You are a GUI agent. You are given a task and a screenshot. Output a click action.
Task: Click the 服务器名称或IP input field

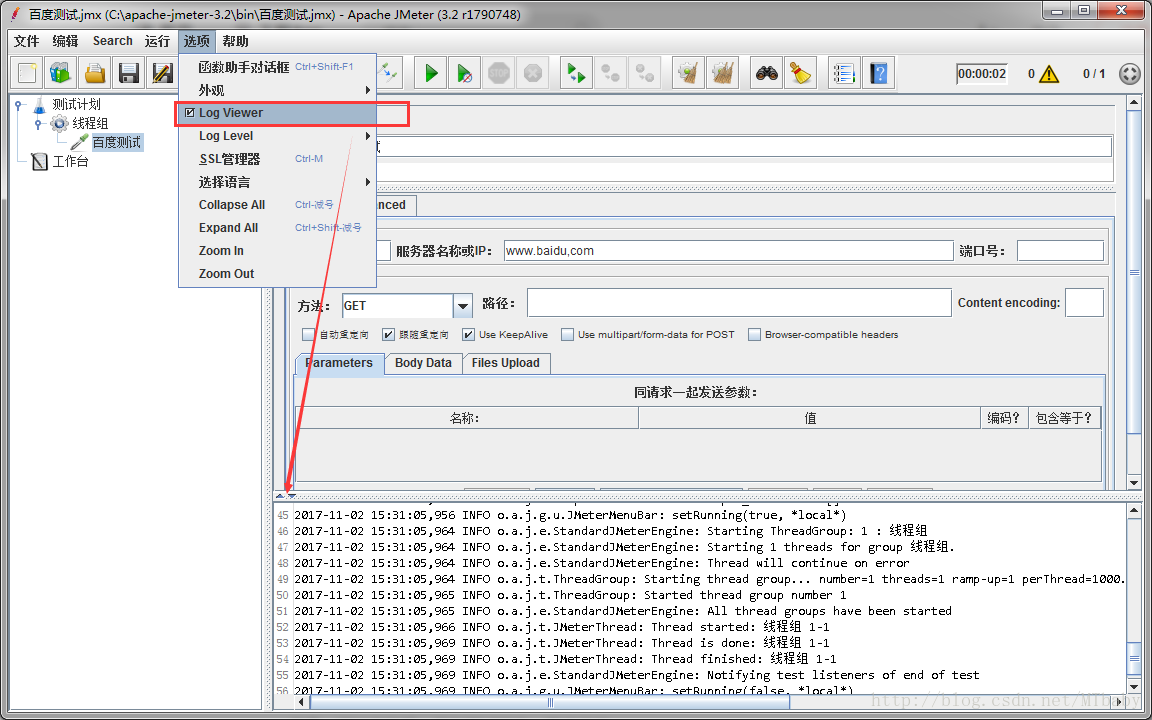point(728,251)
